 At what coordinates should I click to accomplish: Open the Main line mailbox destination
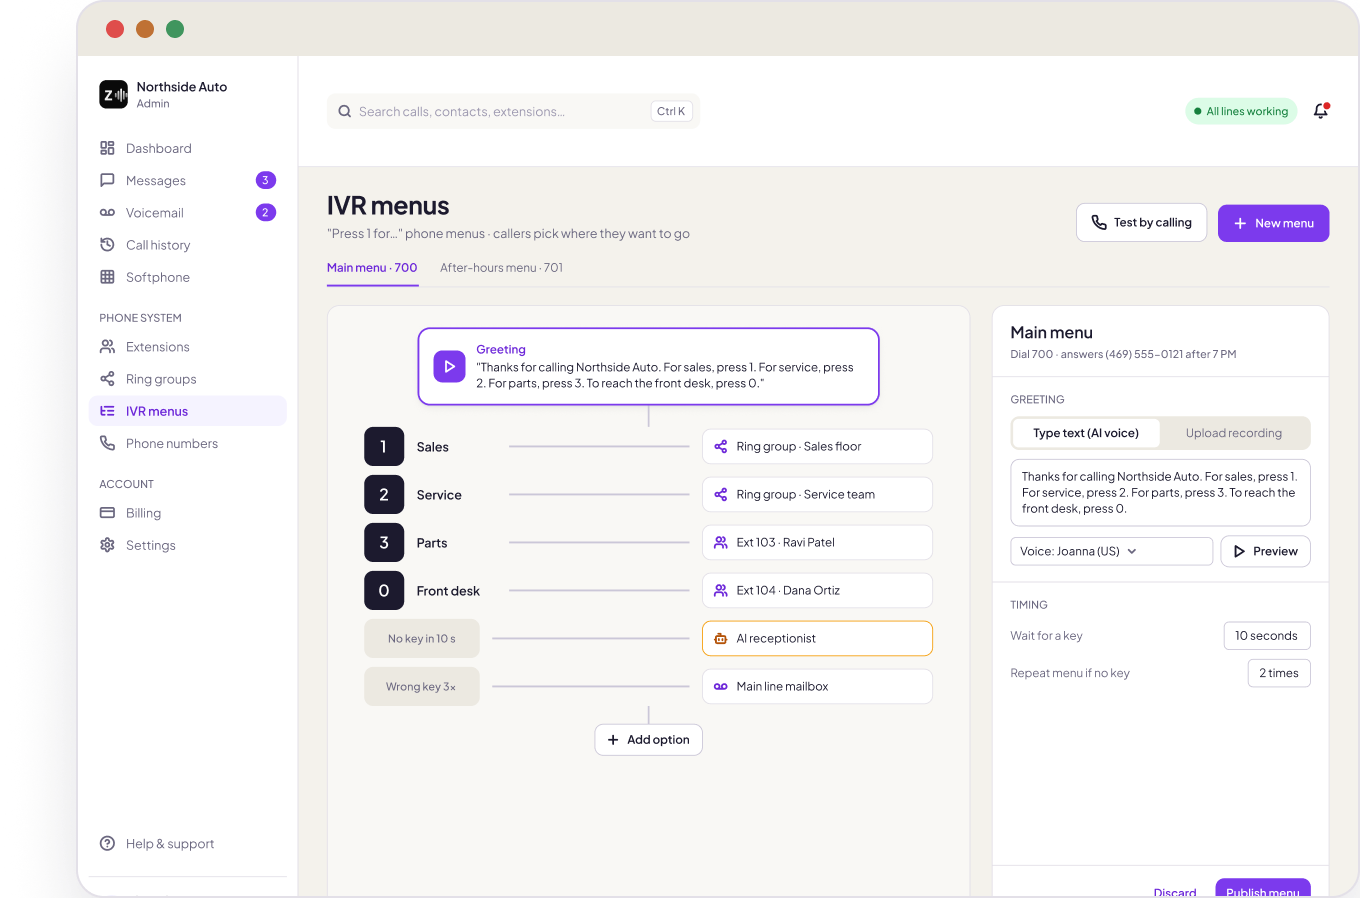[817, 687]
